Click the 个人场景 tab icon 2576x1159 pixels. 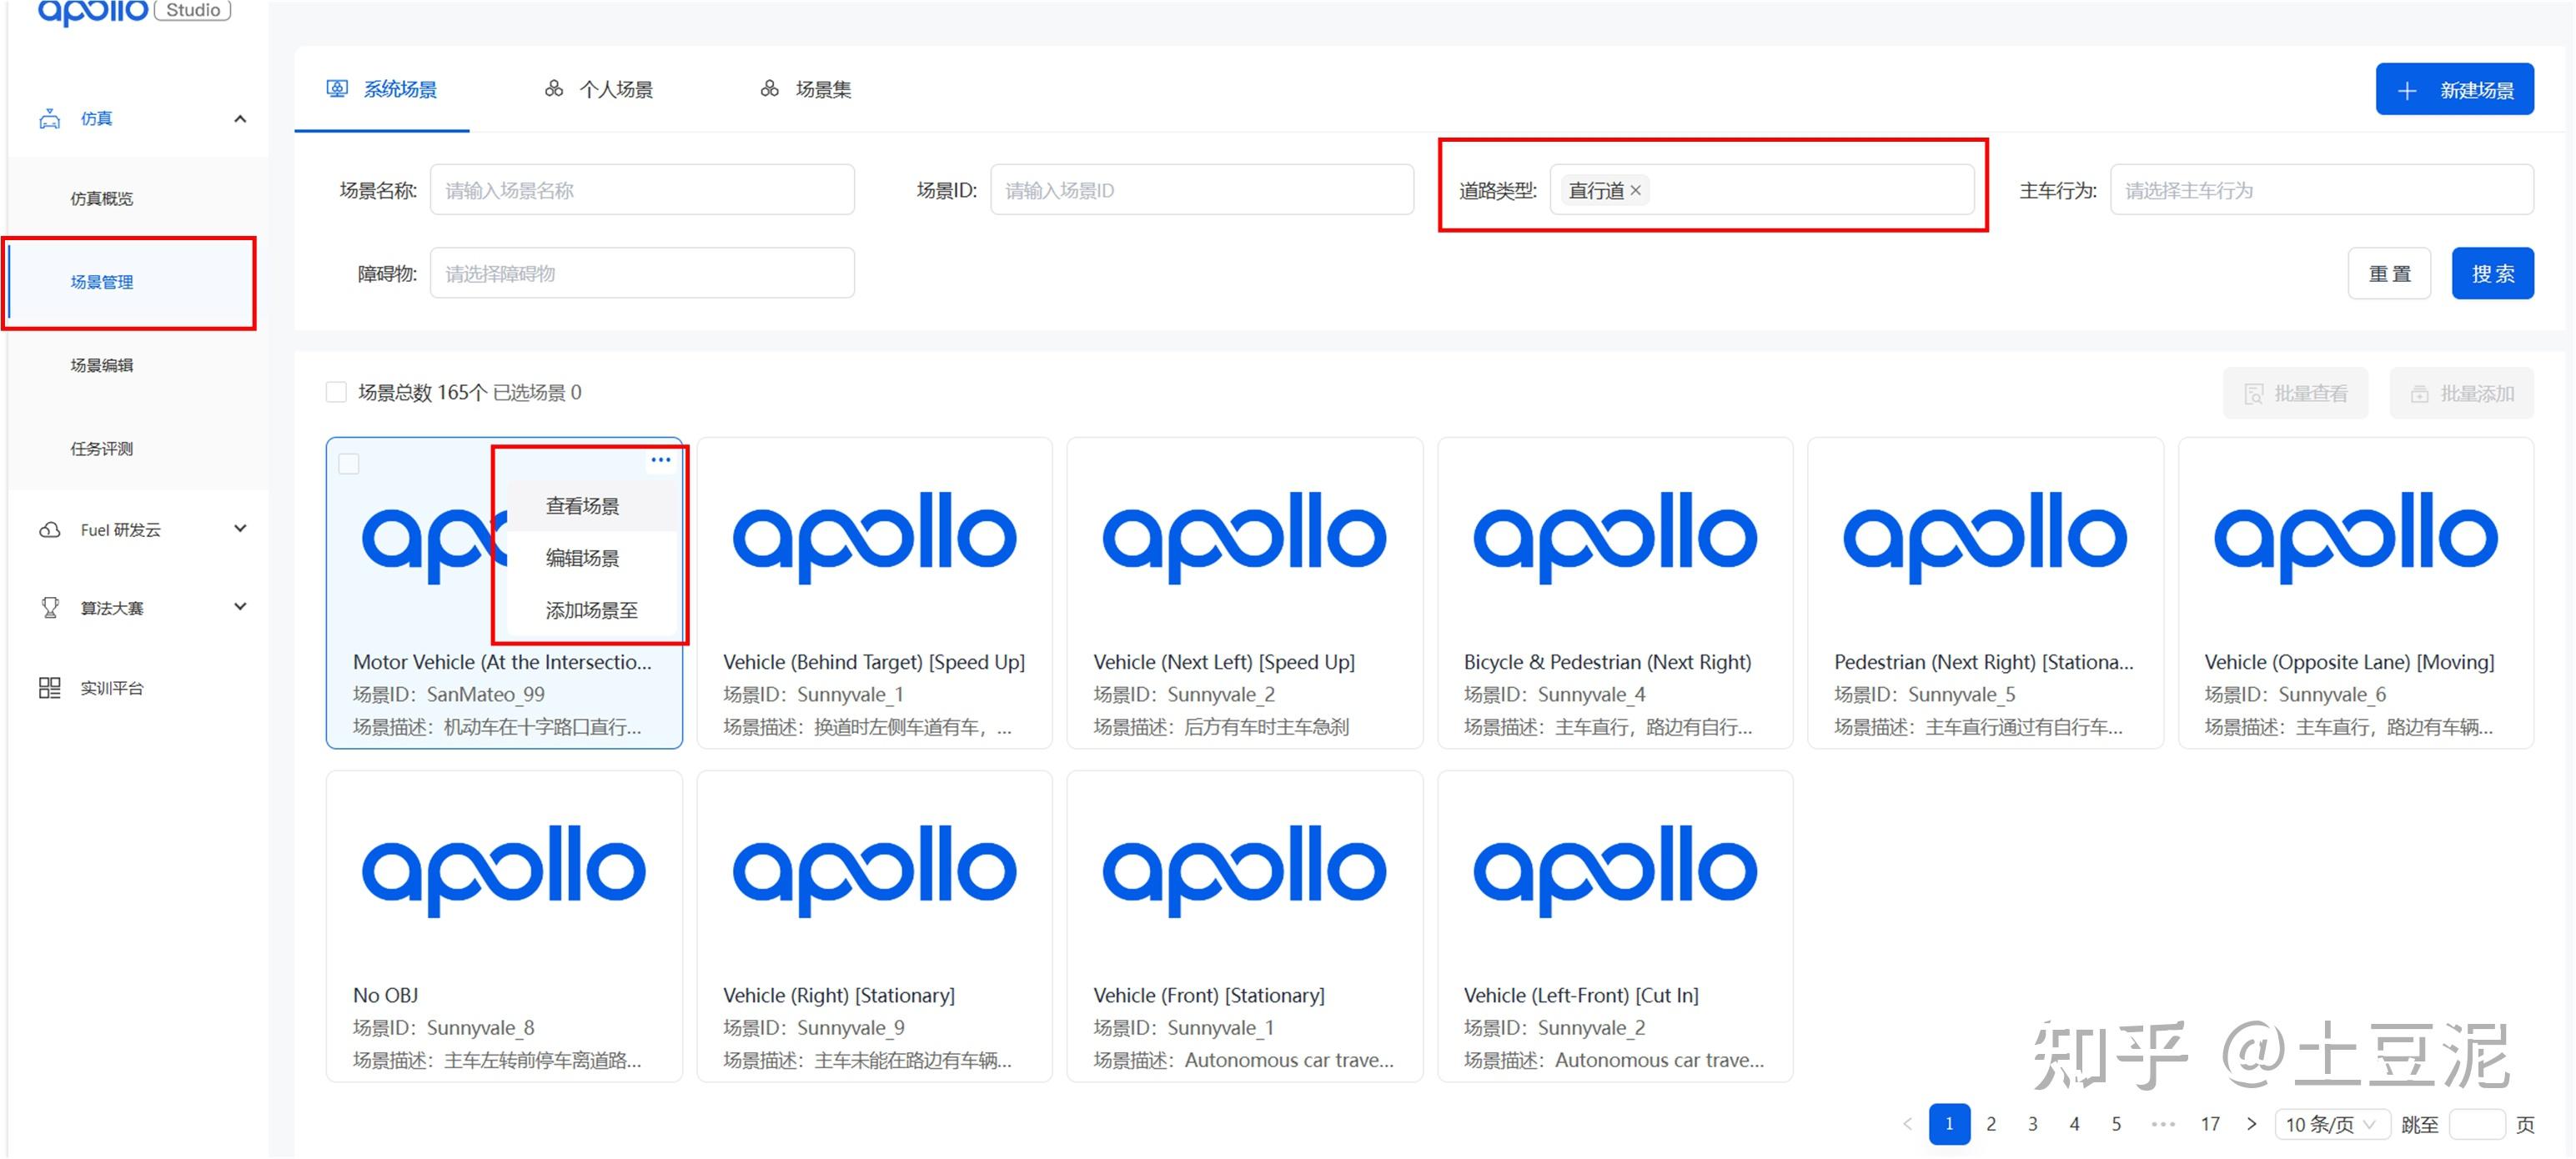point(554,89)
